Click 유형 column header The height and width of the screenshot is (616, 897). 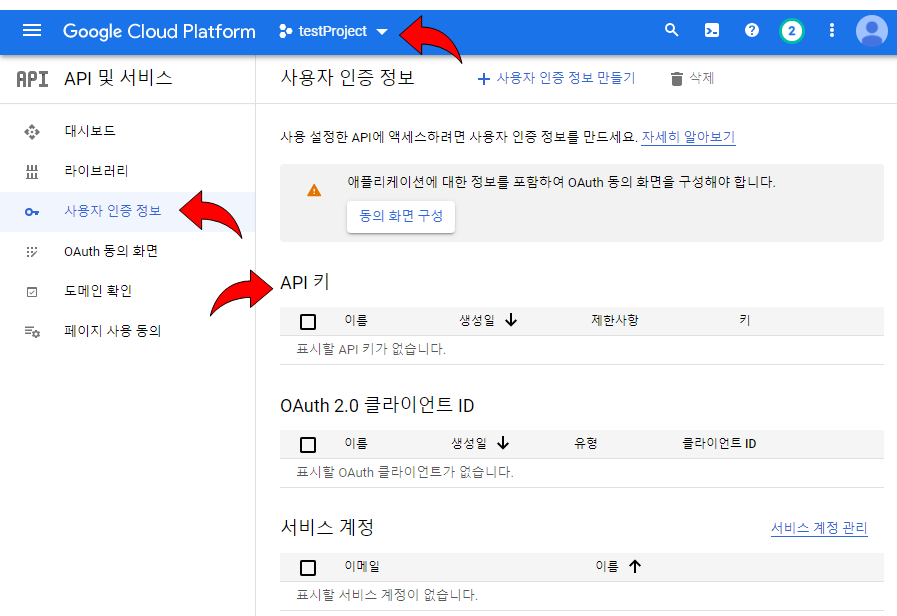tap(586, 443)
